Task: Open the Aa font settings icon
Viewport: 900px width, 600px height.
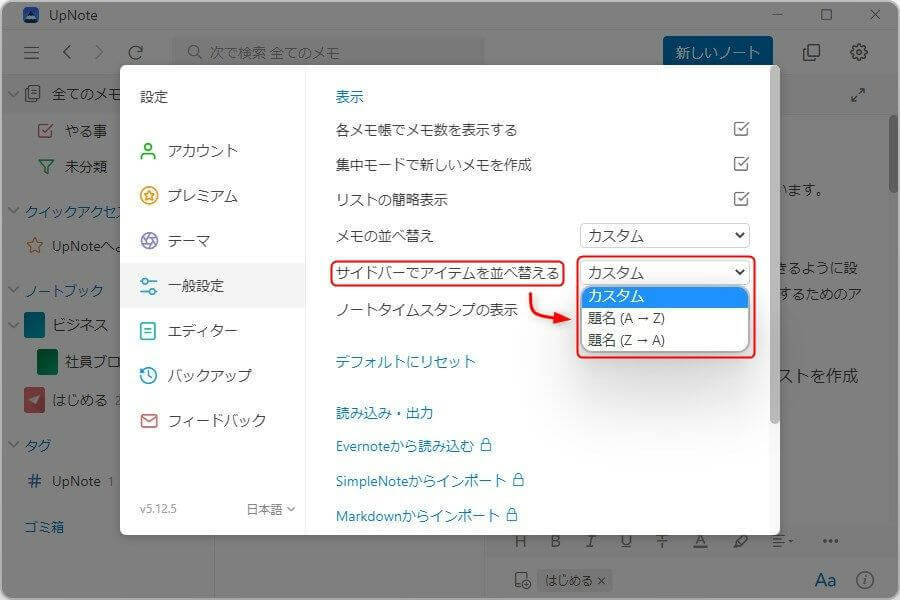Action: [x=825, y=580]
